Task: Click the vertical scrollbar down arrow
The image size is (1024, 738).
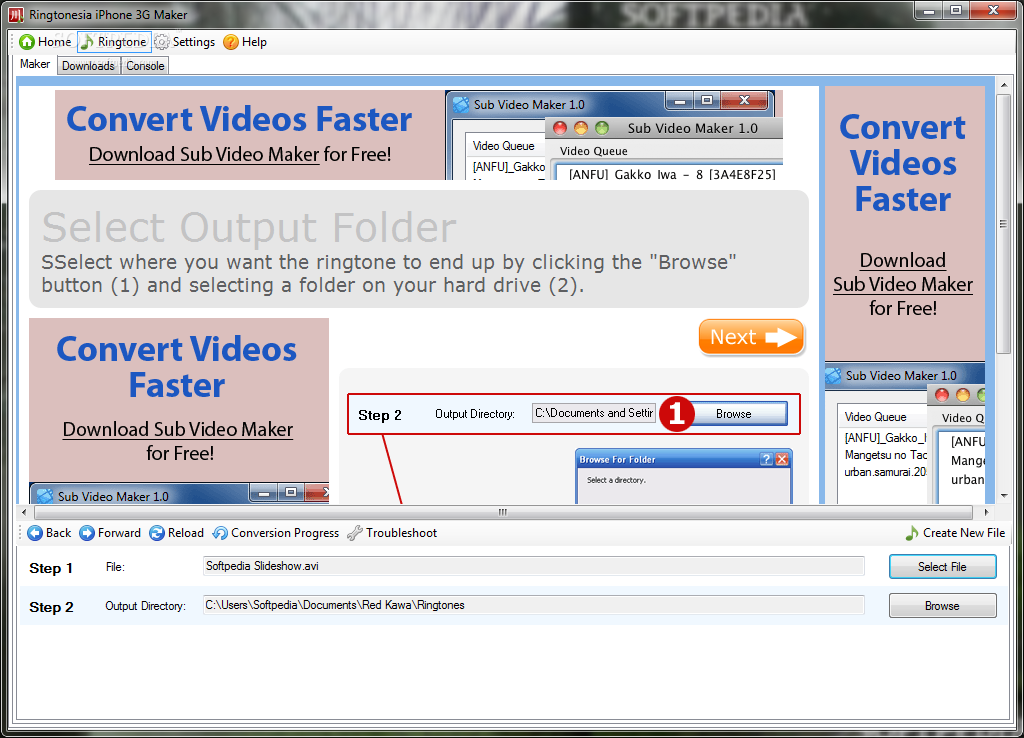Action: click(x=1004, y=496)
